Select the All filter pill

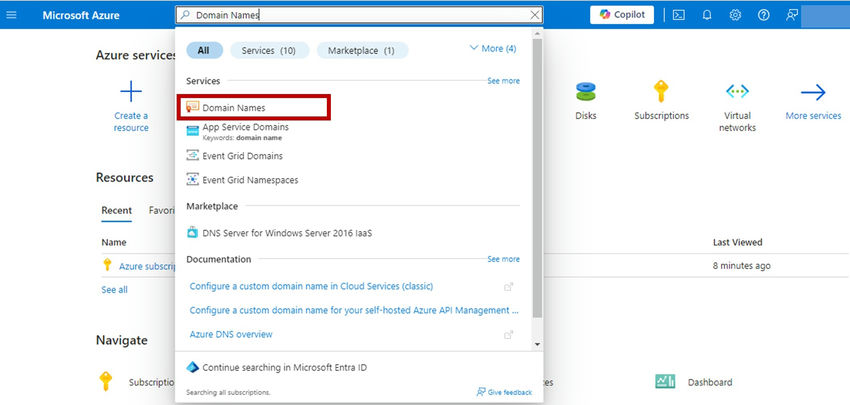click(204, 50)
